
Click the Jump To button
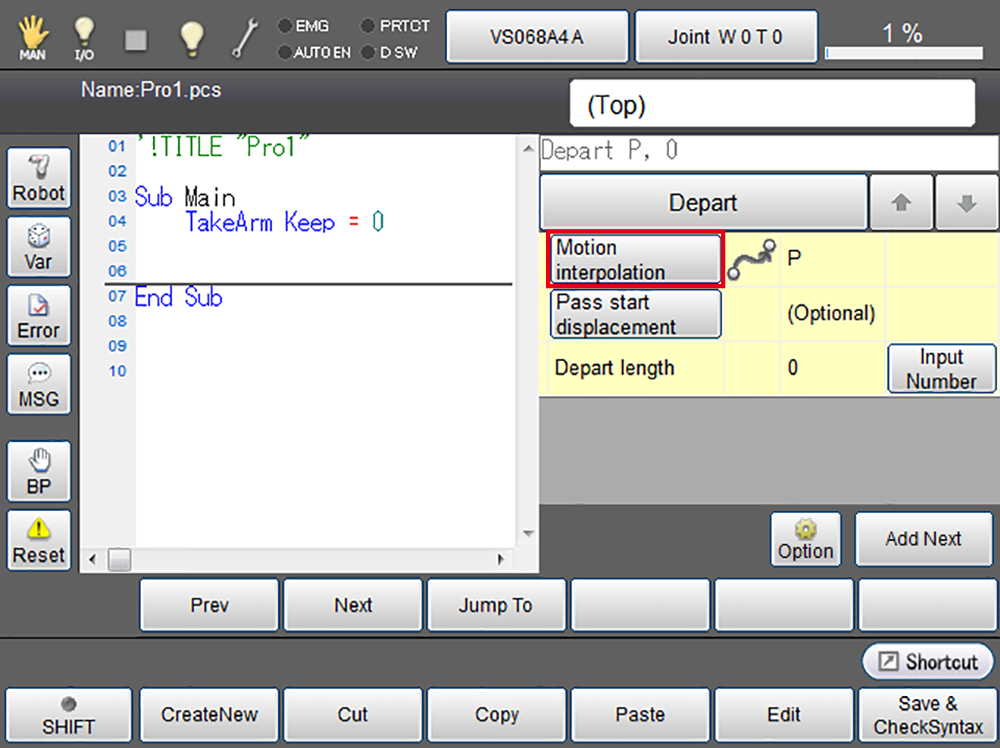[496, 605]
